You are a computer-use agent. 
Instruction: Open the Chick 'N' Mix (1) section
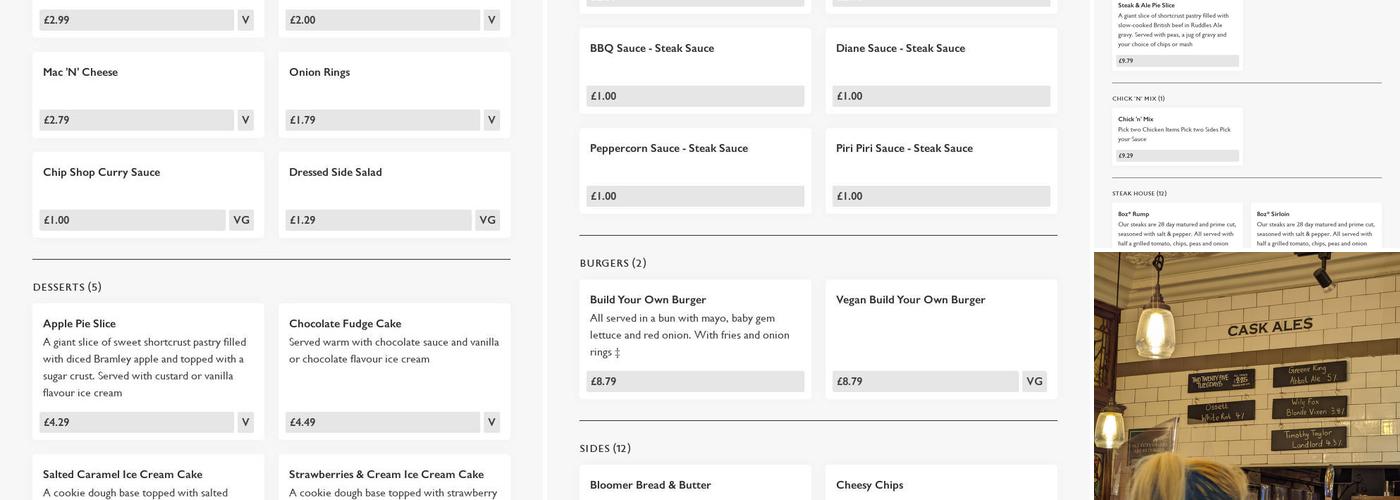tap(1138, 98)
